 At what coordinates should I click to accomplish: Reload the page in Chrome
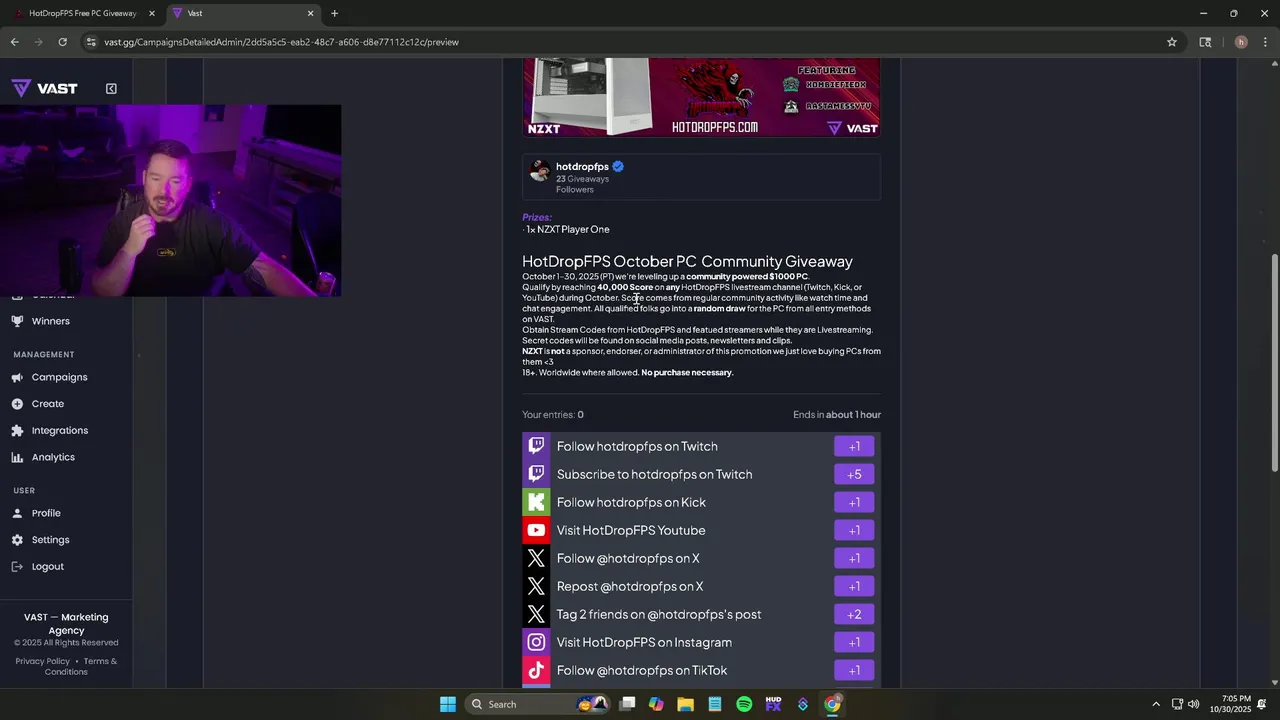[x=62, y=42]
